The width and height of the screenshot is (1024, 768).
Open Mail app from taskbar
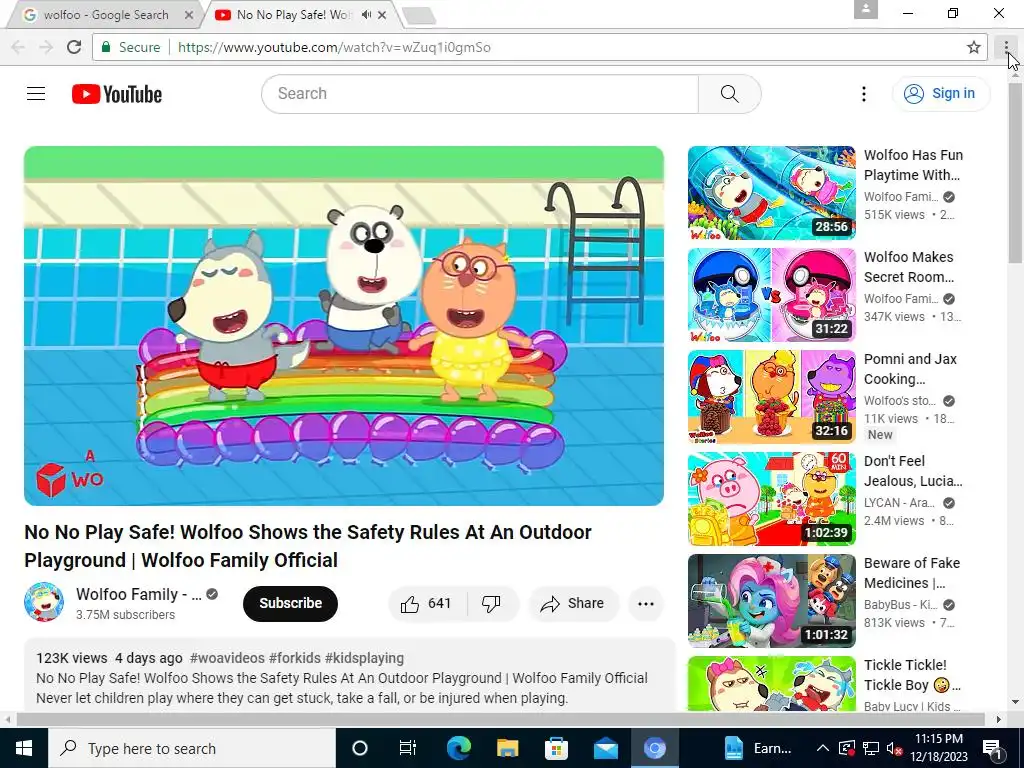coord(605,748)
